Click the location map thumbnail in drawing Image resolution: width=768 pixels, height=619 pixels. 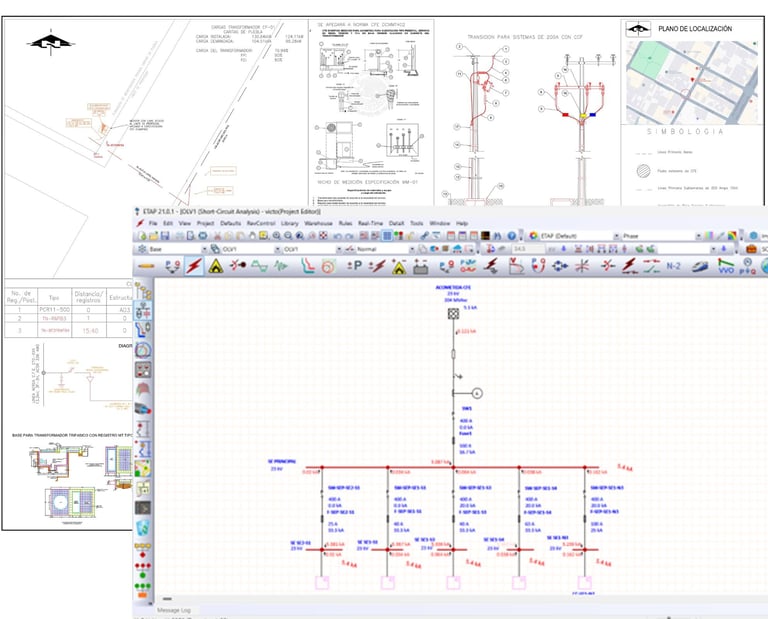tap(692, 82)
